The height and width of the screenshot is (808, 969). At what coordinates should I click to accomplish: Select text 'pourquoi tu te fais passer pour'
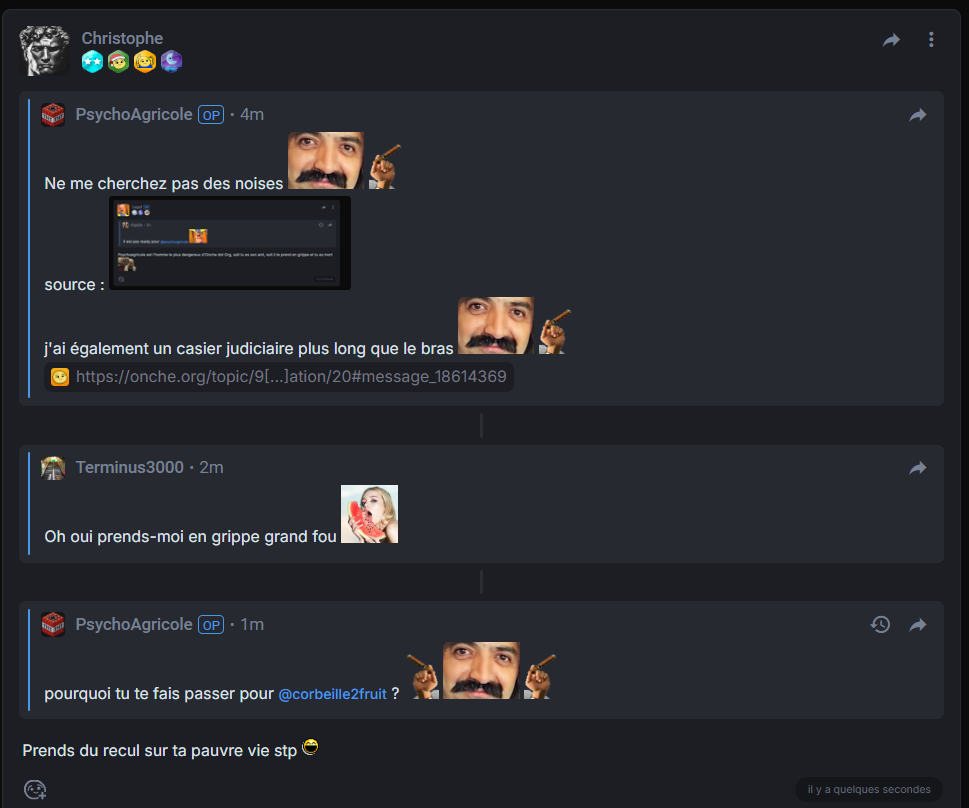(x=159, y=694)
